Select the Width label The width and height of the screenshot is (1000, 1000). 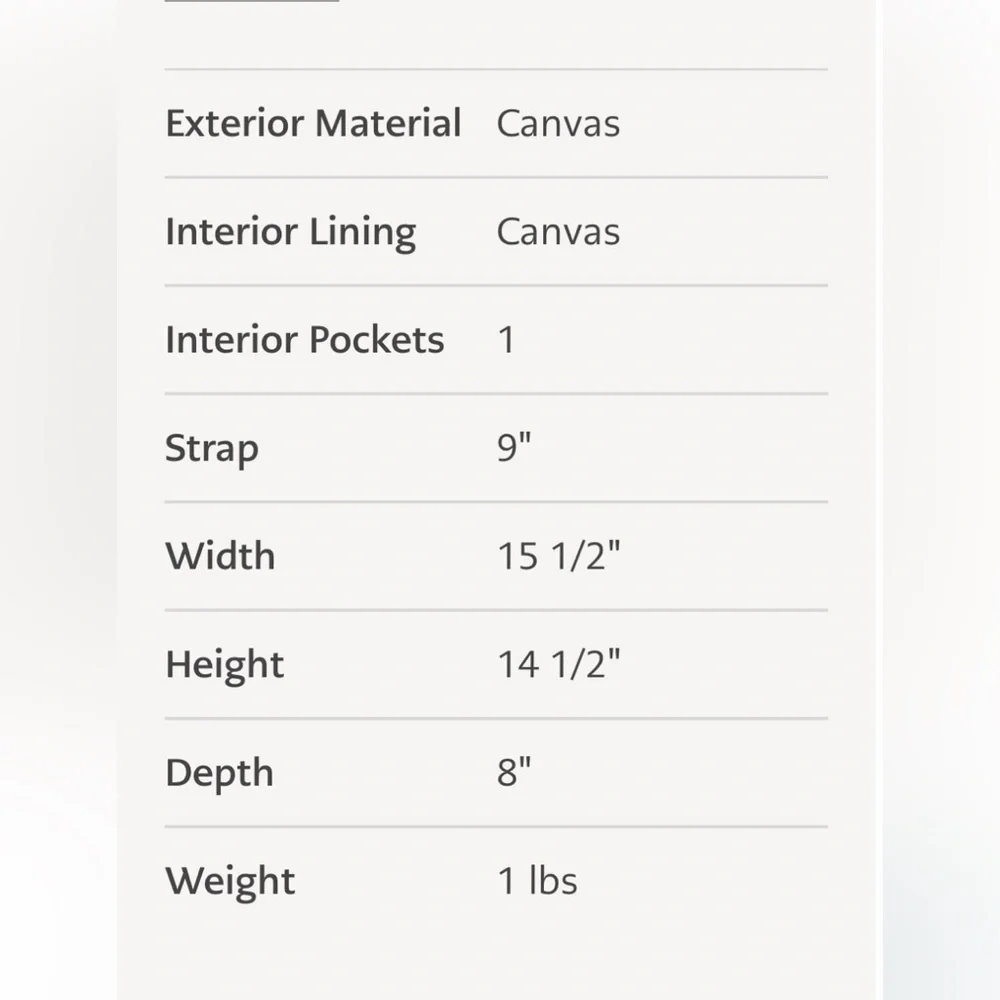pos(220,555)
